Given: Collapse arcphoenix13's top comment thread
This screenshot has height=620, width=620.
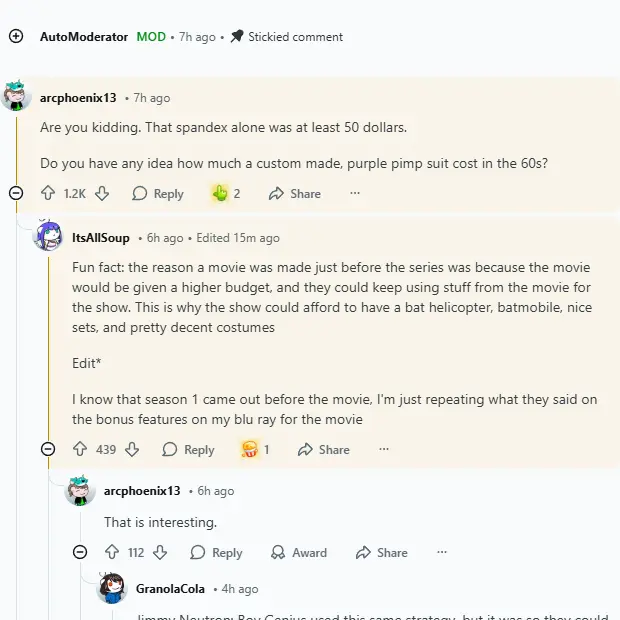Looking at the screenshot, I should pyautogui.click(x=16, y=193).
